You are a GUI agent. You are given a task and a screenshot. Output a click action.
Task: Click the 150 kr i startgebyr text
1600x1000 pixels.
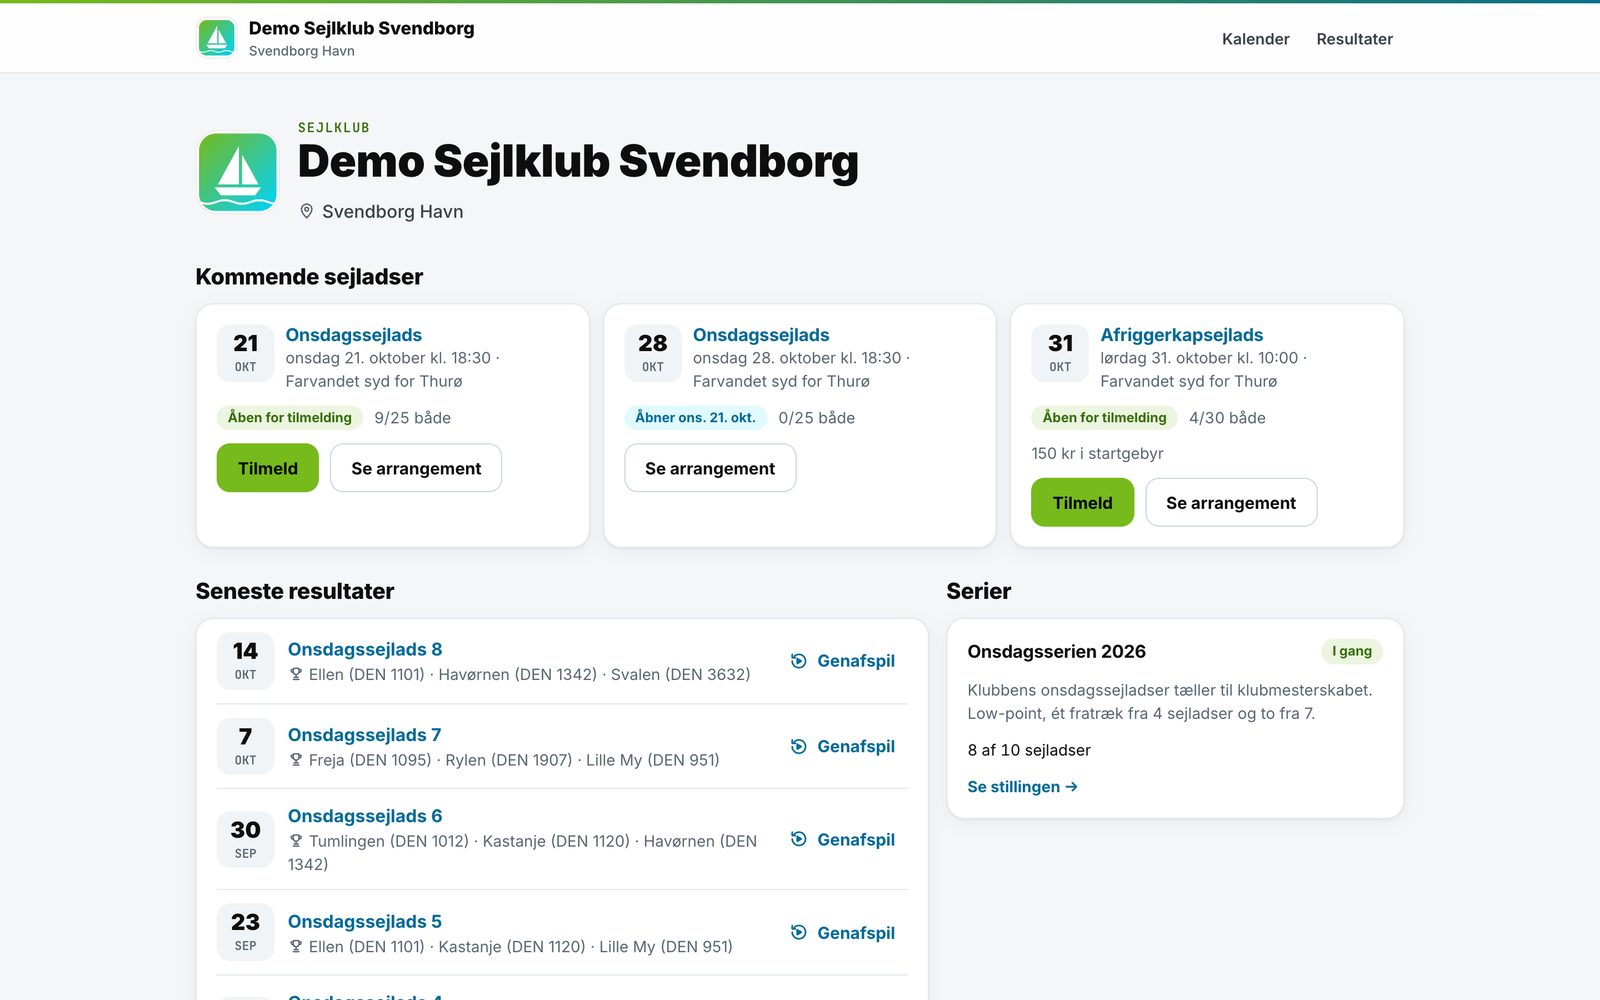pos(1097,453)
